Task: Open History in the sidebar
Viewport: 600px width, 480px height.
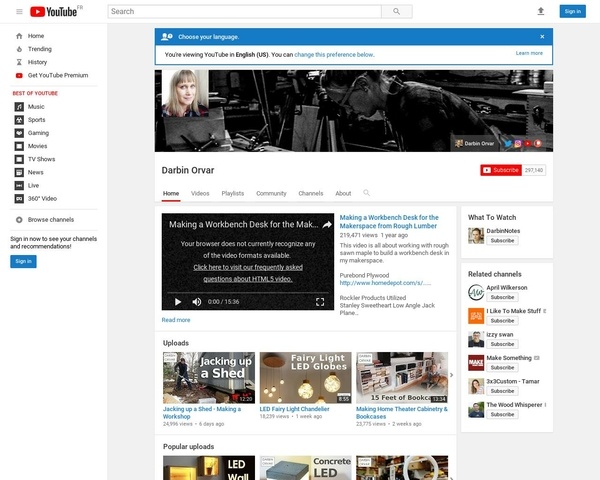Action: [37, 62]
